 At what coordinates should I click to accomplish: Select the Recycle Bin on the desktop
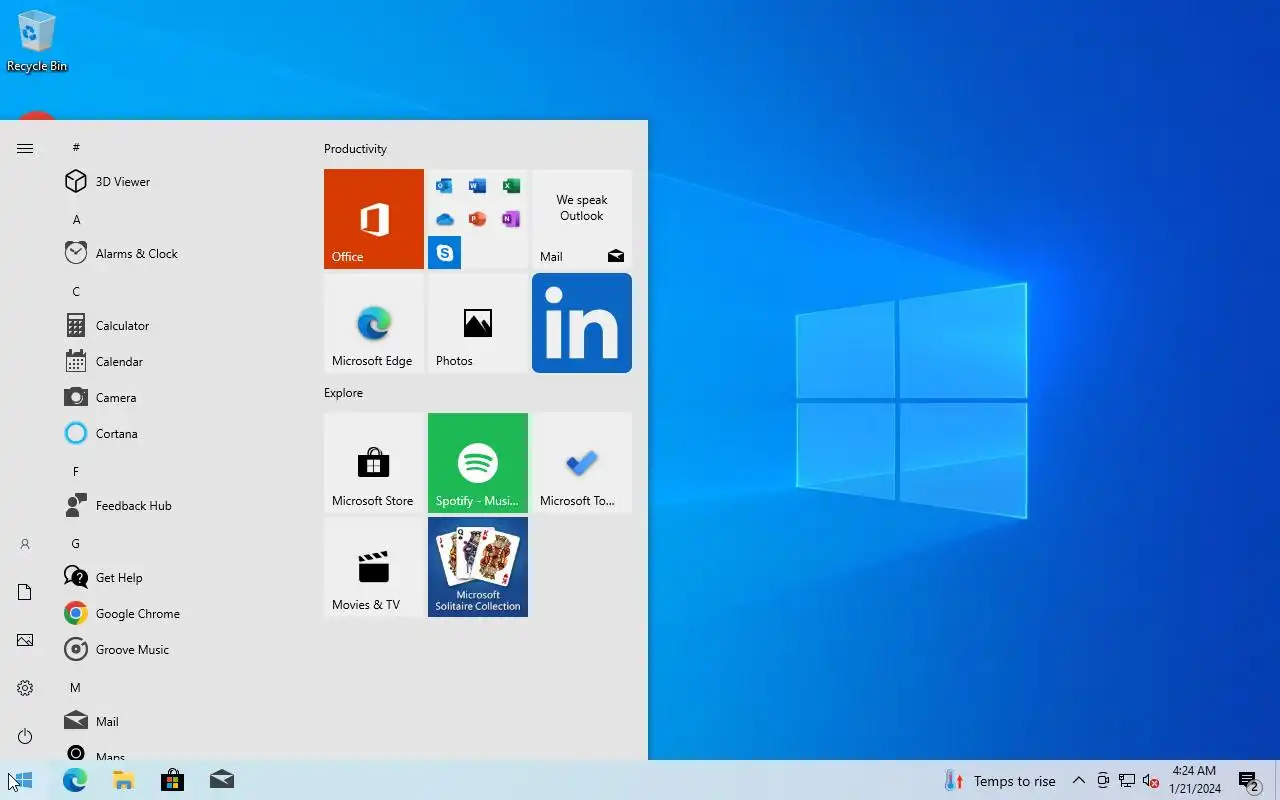37,42
